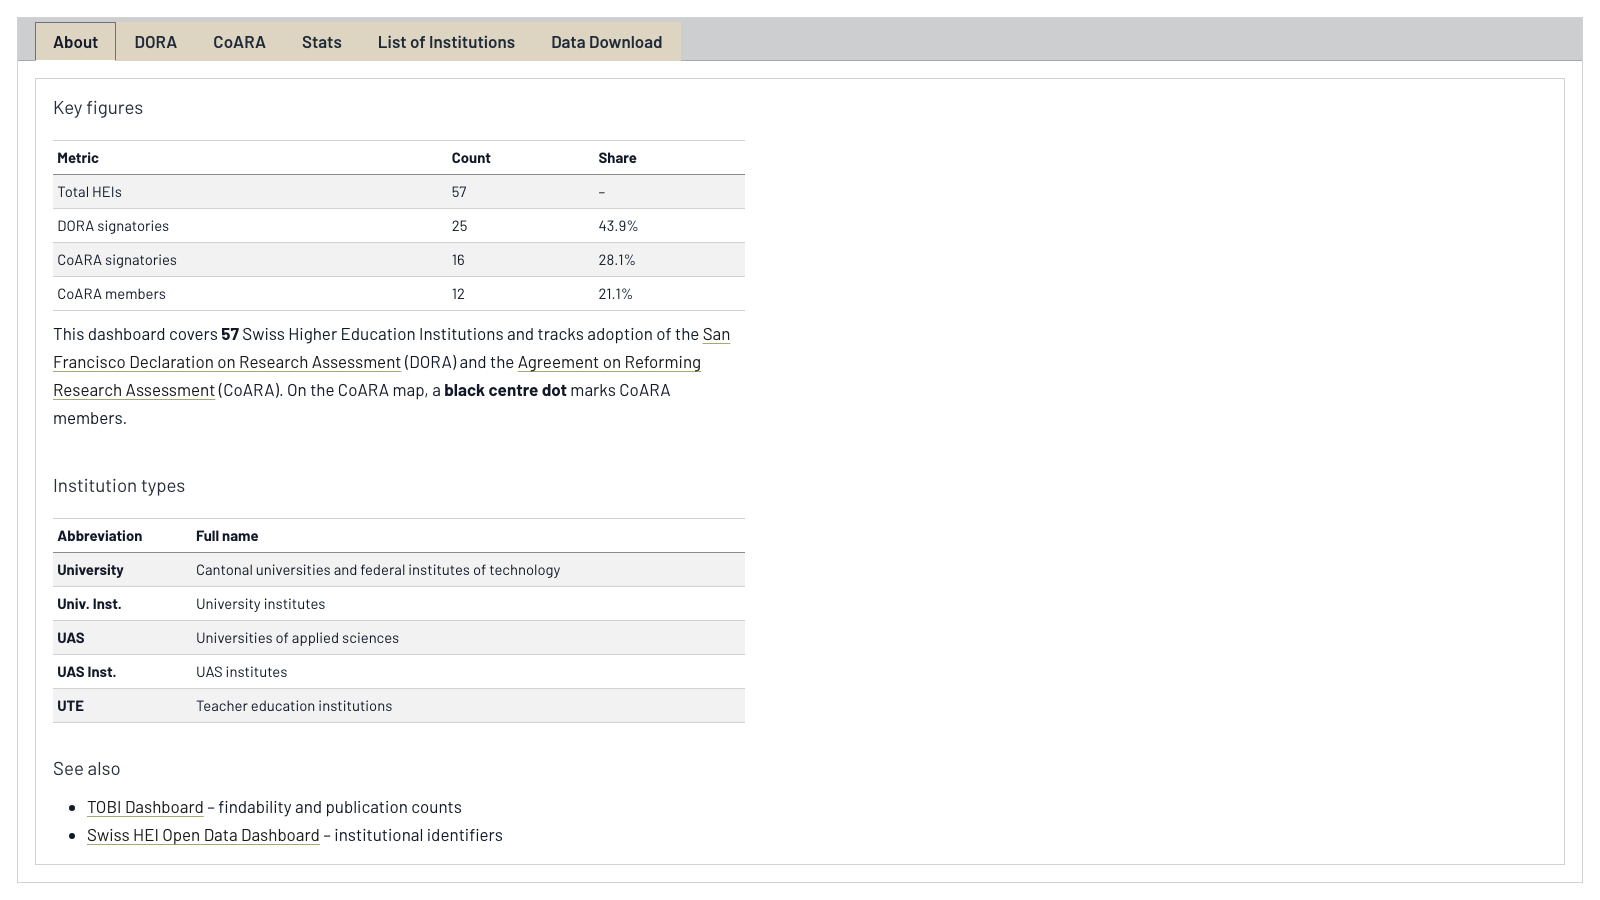Click 'Cantonal universities and federal institutes of technology'

[378, 570]
